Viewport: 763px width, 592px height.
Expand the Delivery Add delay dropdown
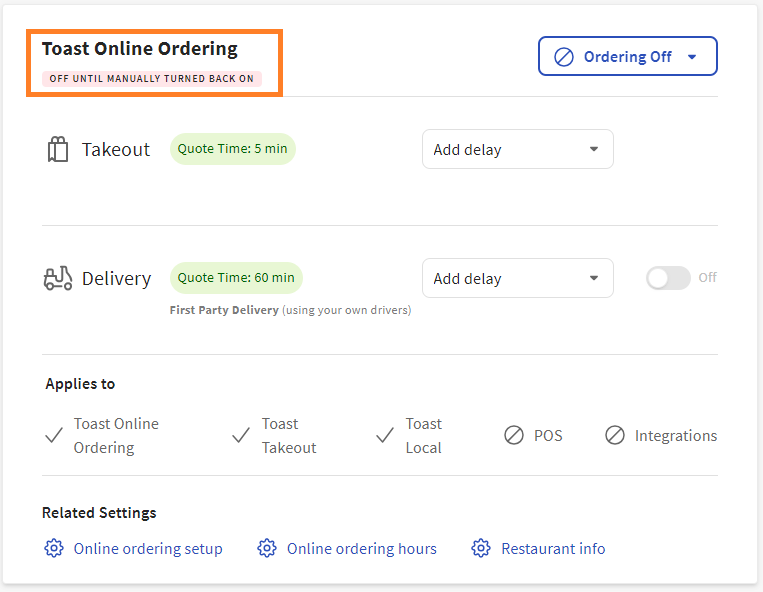click(517, 279)
